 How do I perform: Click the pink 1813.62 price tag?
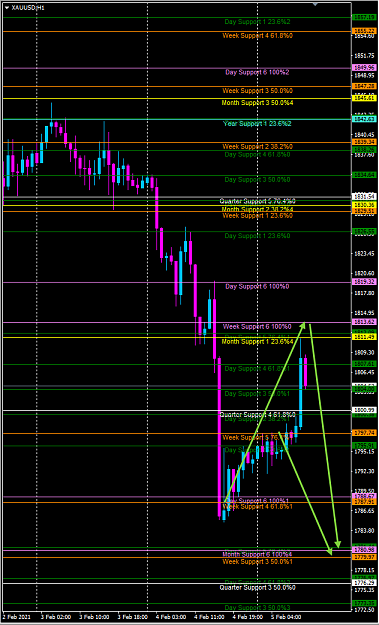click(x=363, y=322)
